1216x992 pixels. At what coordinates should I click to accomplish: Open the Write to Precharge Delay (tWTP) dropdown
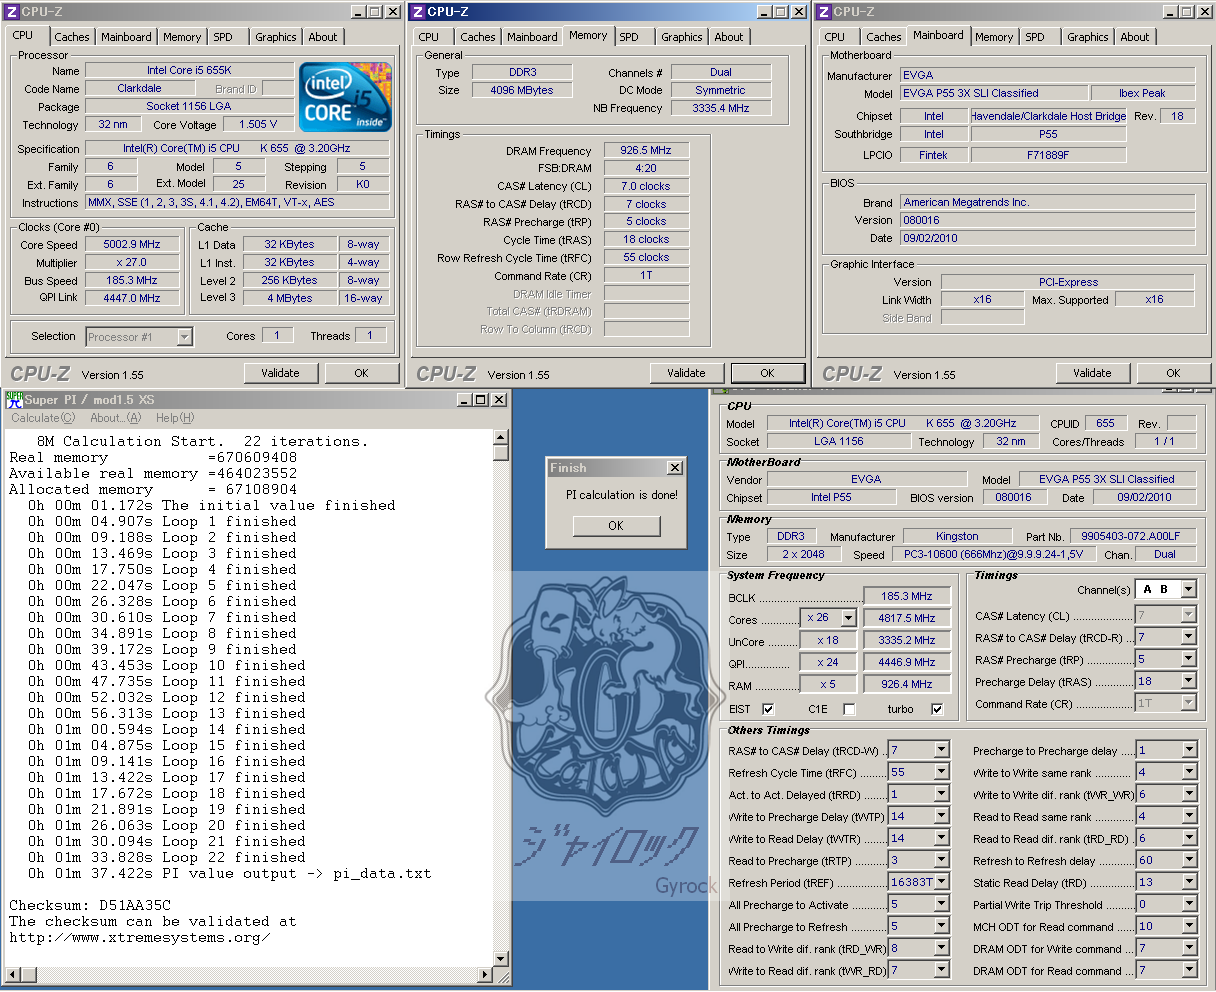(941, 816)
